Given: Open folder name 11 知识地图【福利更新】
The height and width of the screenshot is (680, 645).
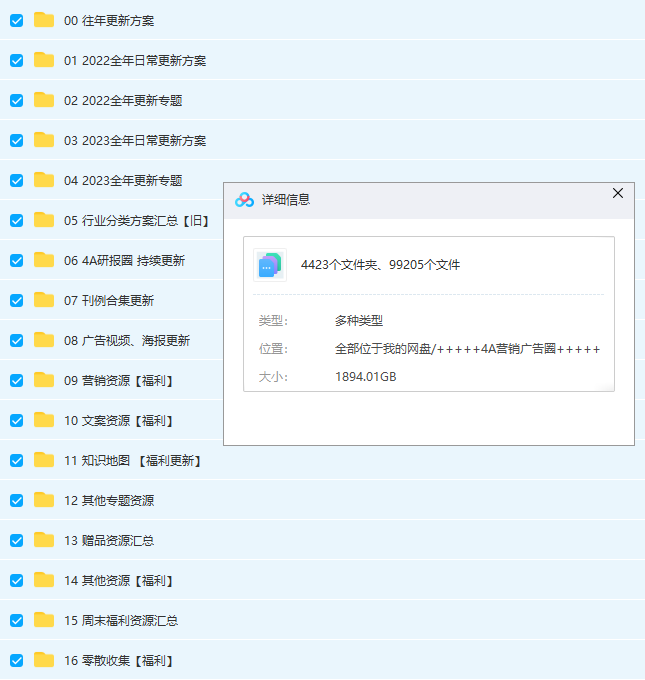Looking at the screenshot, I should point(134,461).
